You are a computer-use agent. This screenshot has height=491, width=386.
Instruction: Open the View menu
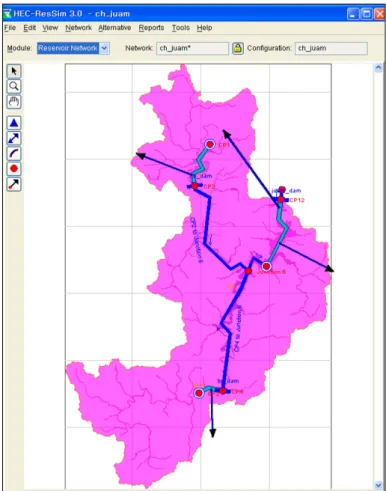tap(50, 28)
